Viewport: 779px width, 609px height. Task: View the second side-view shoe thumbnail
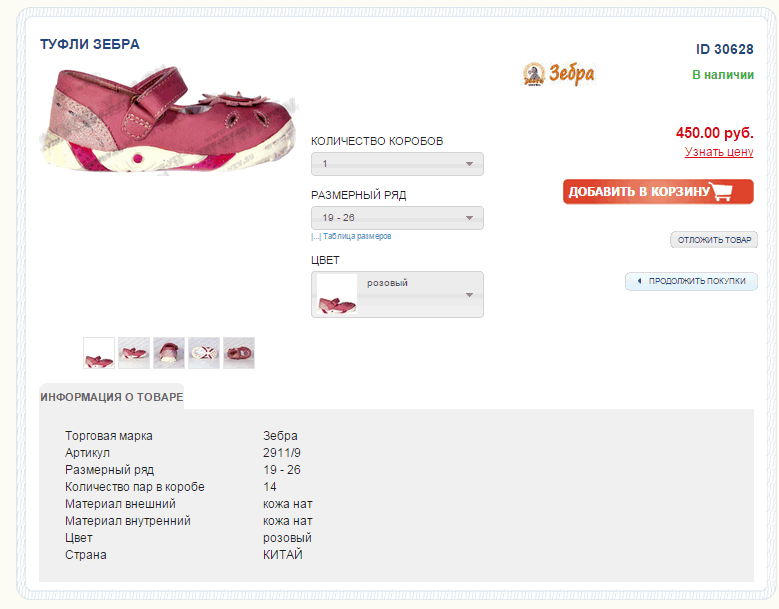pos(134,353)
